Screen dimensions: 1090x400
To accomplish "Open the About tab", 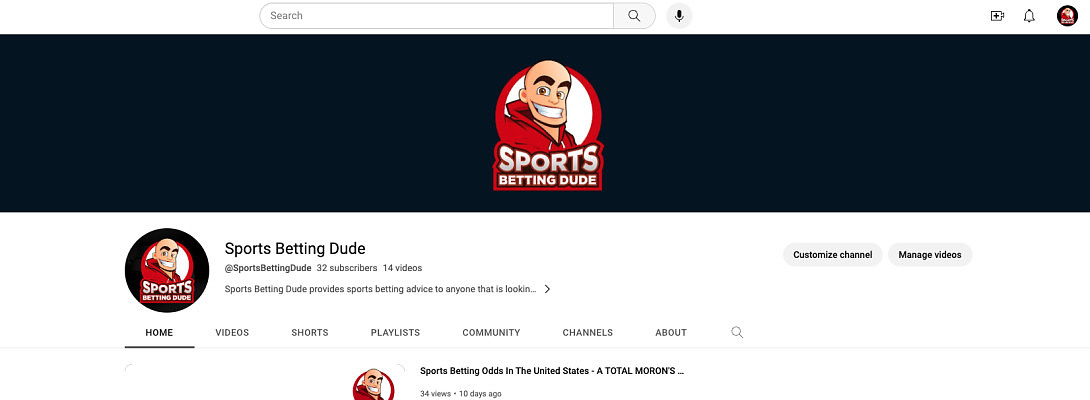I will point(671,333).
